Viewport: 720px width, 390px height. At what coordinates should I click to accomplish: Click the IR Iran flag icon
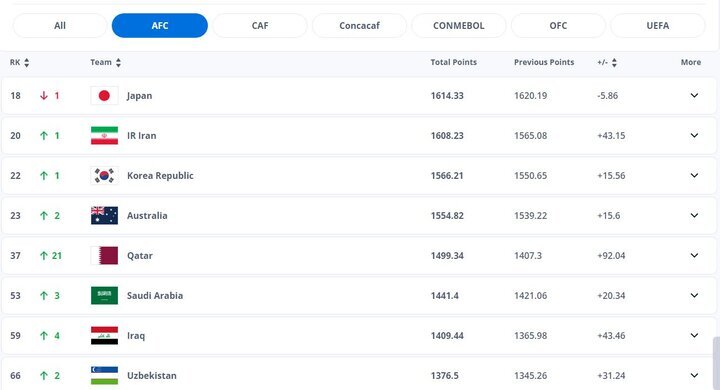pyautogui.click(x=104, y=136)
